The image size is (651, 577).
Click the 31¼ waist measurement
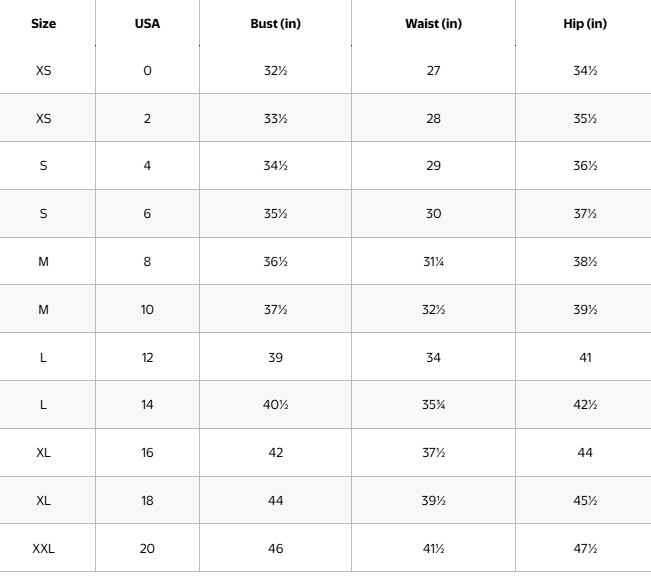433,262
